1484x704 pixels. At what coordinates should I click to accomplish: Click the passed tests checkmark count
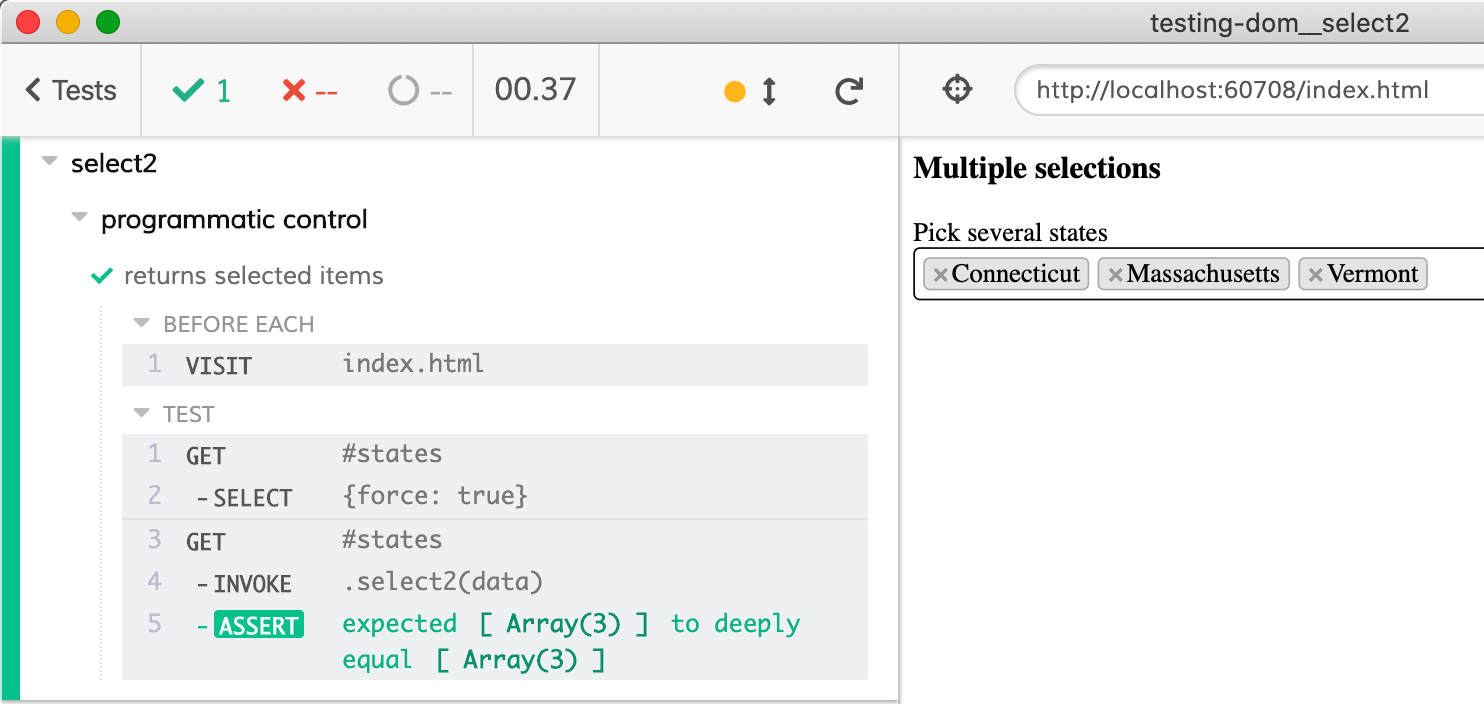202,91
